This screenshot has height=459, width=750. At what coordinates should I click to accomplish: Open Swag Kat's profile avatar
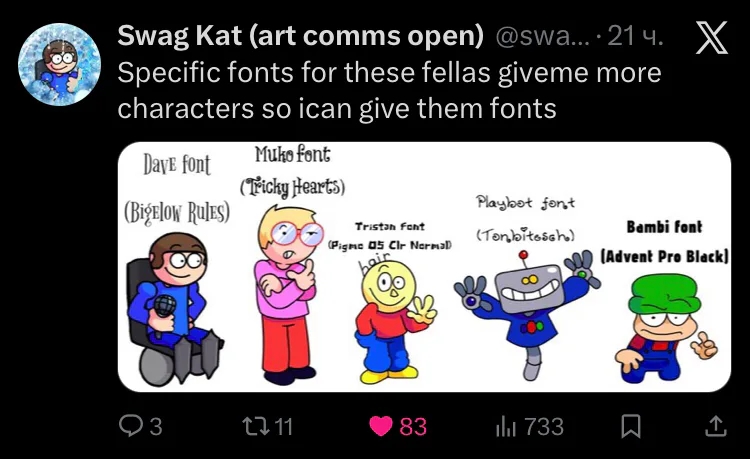[59, 64]
